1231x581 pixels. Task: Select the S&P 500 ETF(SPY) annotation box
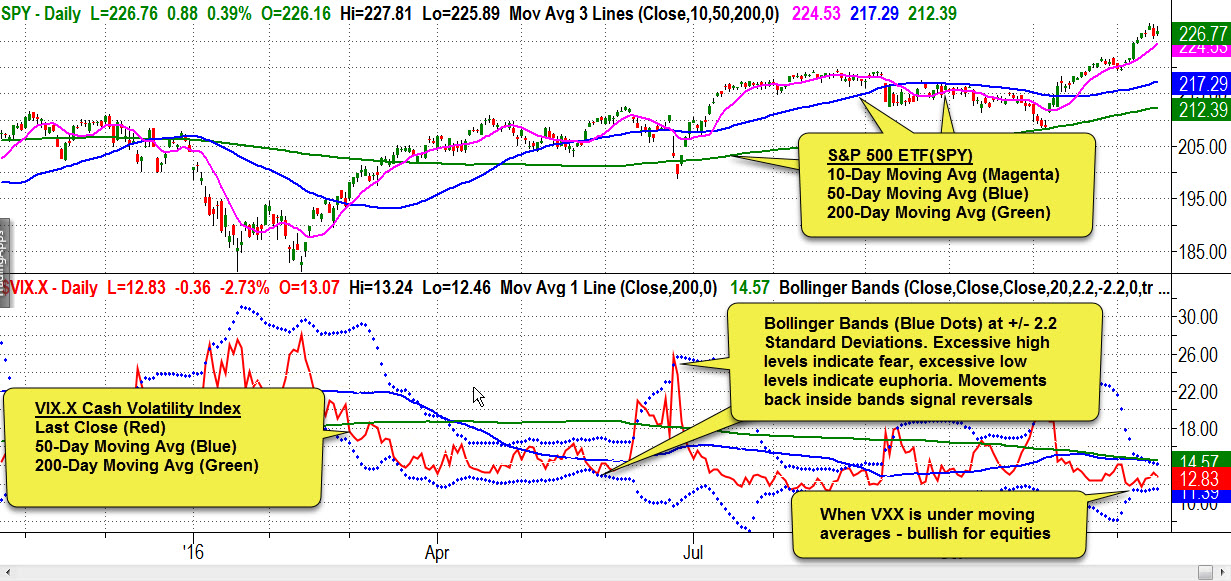[x=945, y=185]
